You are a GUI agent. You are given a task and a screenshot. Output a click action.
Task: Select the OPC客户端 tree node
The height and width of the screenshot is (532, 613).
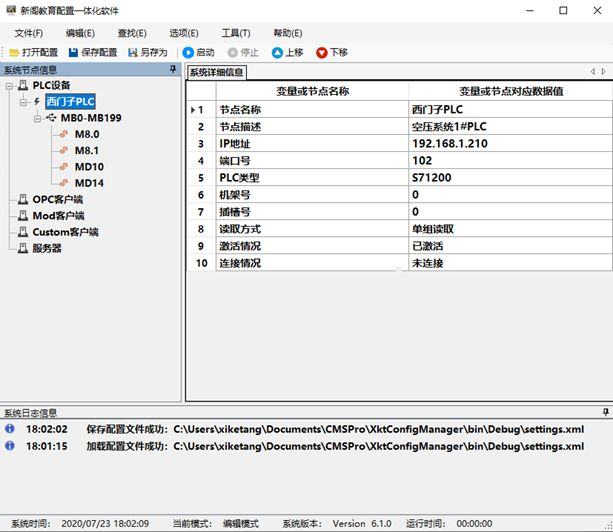(x=57, y=199)
